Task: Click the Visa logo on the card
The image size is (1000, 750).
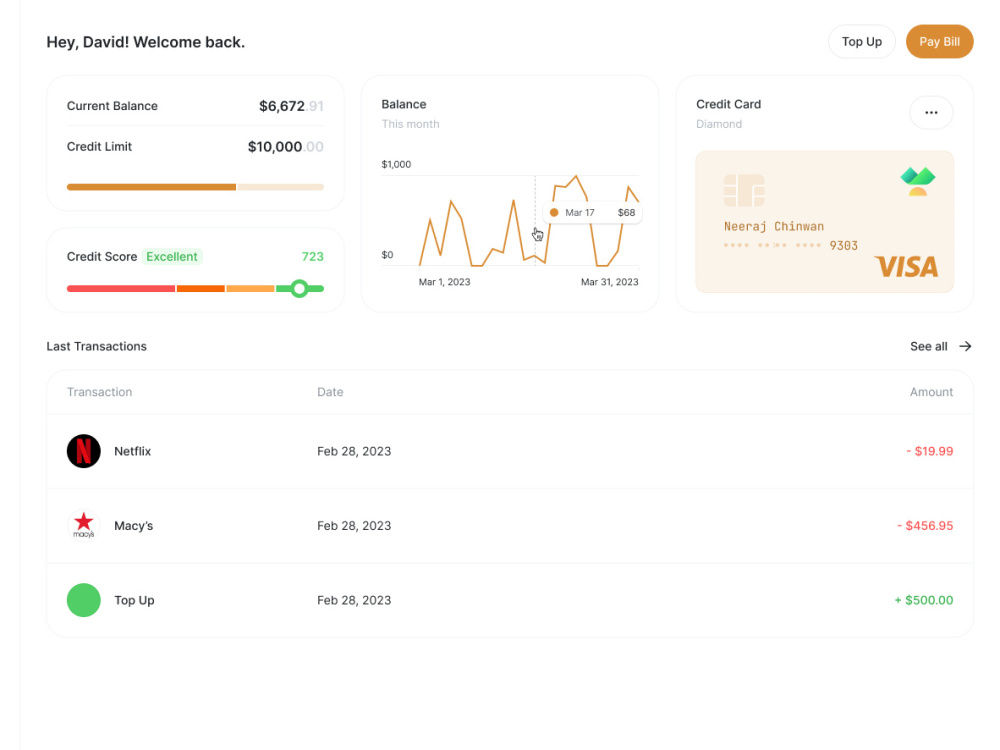Action: click(x=906, y=267)
